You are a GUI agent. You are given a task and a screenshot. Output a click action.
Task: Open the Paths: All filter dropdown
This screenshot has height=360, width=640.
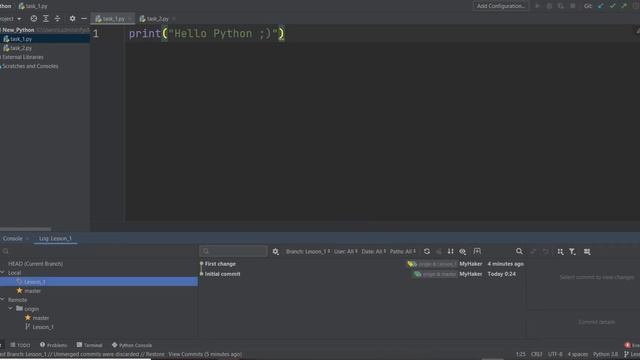(403, 251)
